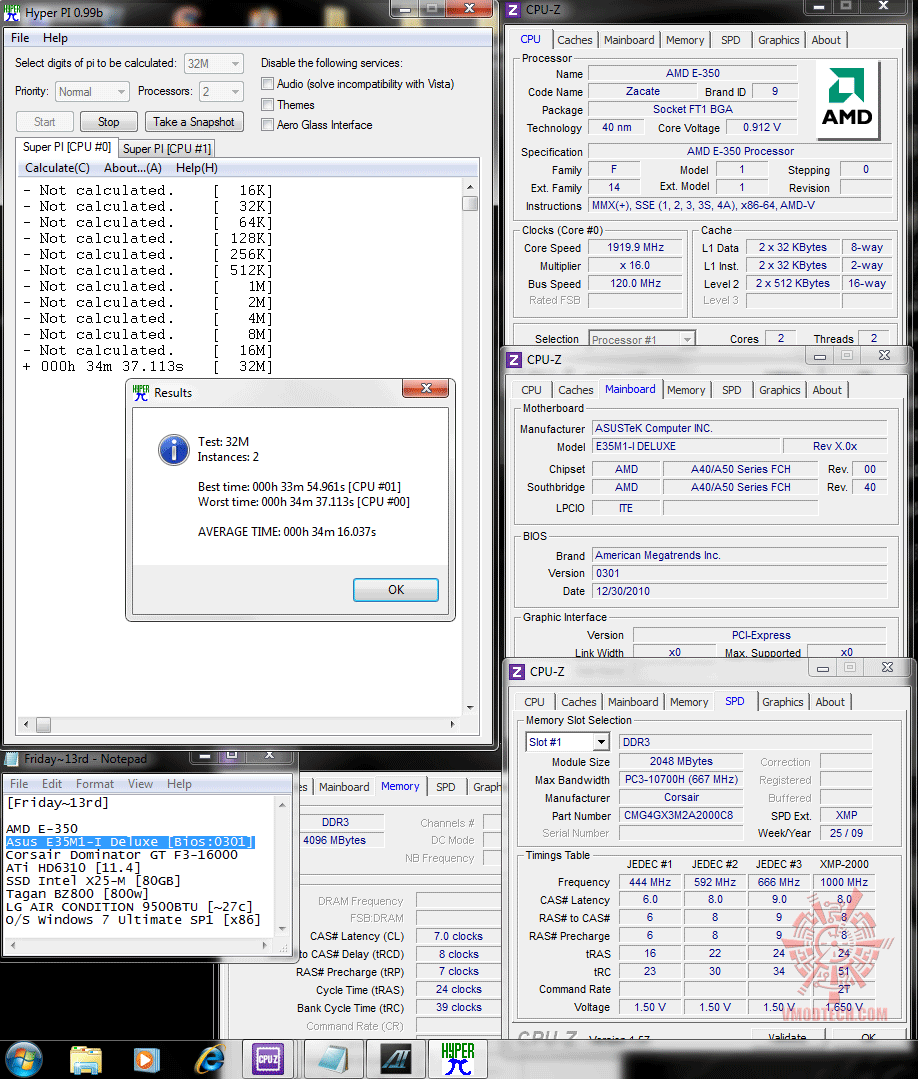
Task: Click the disabled Start button
Action: [x=45, y=122]
